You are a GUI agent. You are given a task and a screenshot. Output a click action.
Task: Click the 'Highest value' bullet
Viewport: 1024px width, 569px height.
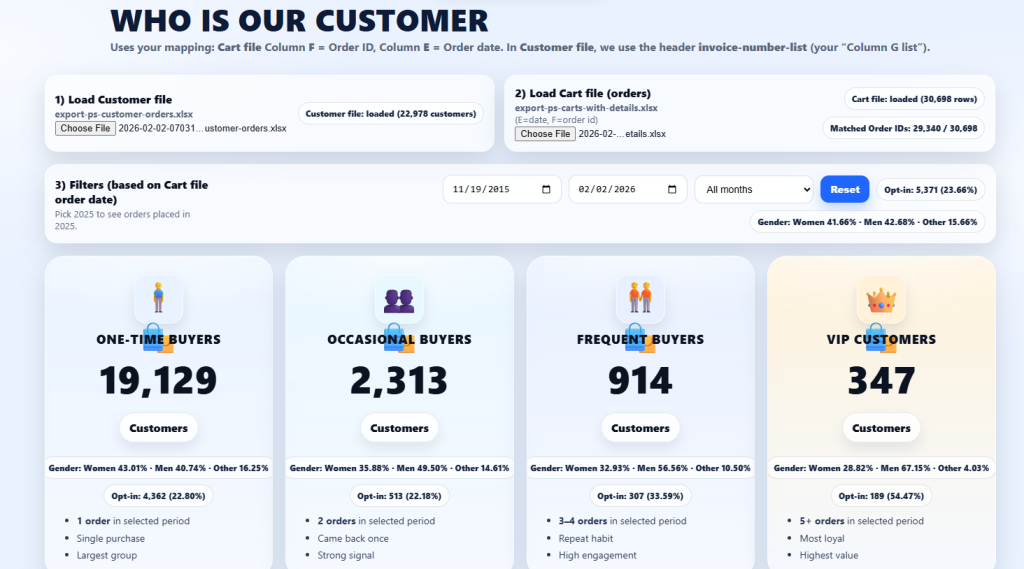pos(829,556)
